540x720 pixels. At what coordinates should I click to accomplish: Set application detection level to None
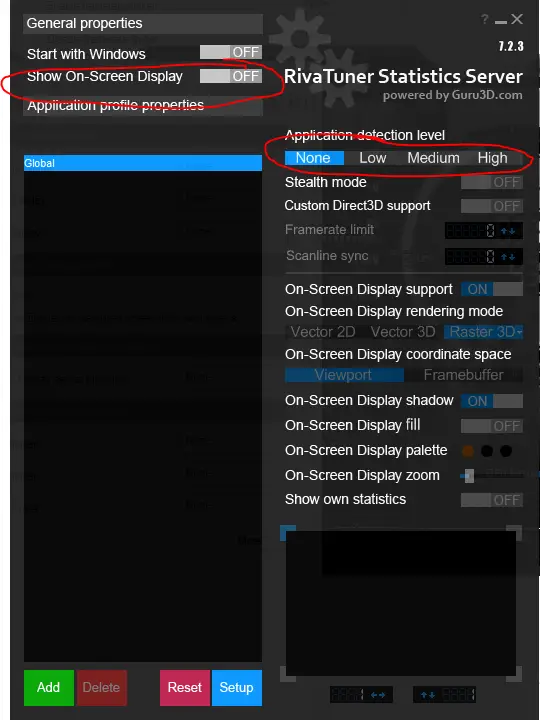point(314,158)
